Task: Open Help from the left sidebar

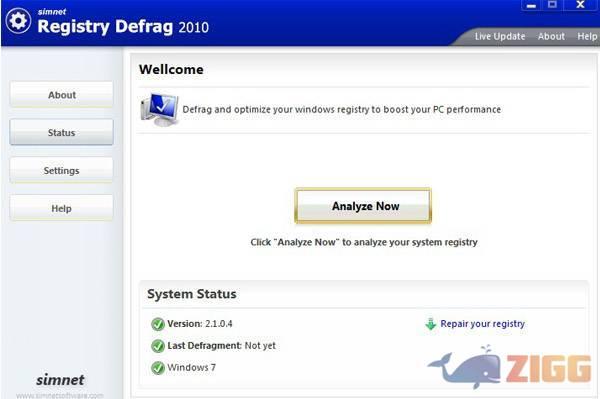Action: click(62, 208)
